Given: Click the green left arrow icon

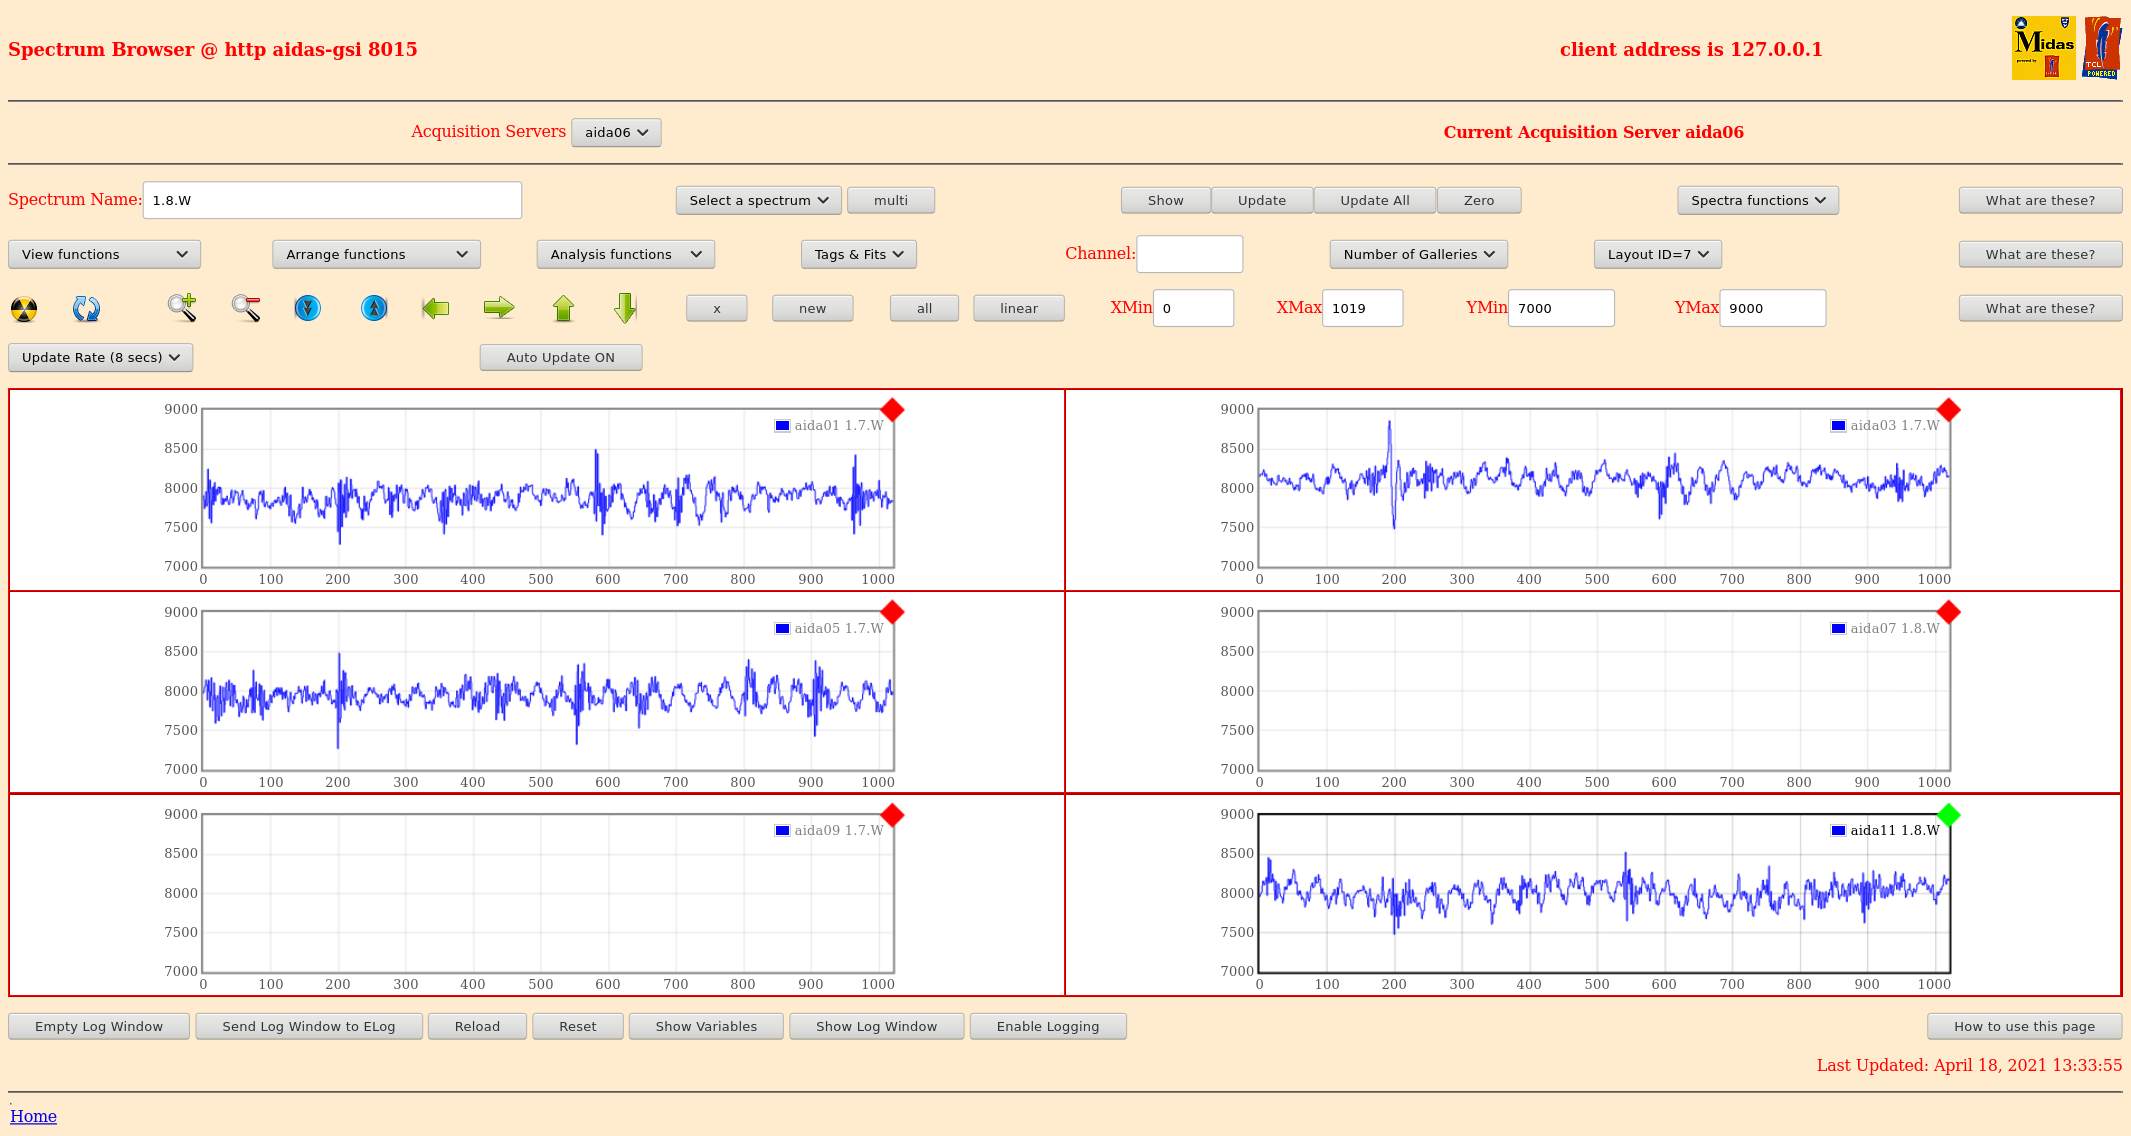Looking at the screenshot, I should pos(436,308).
